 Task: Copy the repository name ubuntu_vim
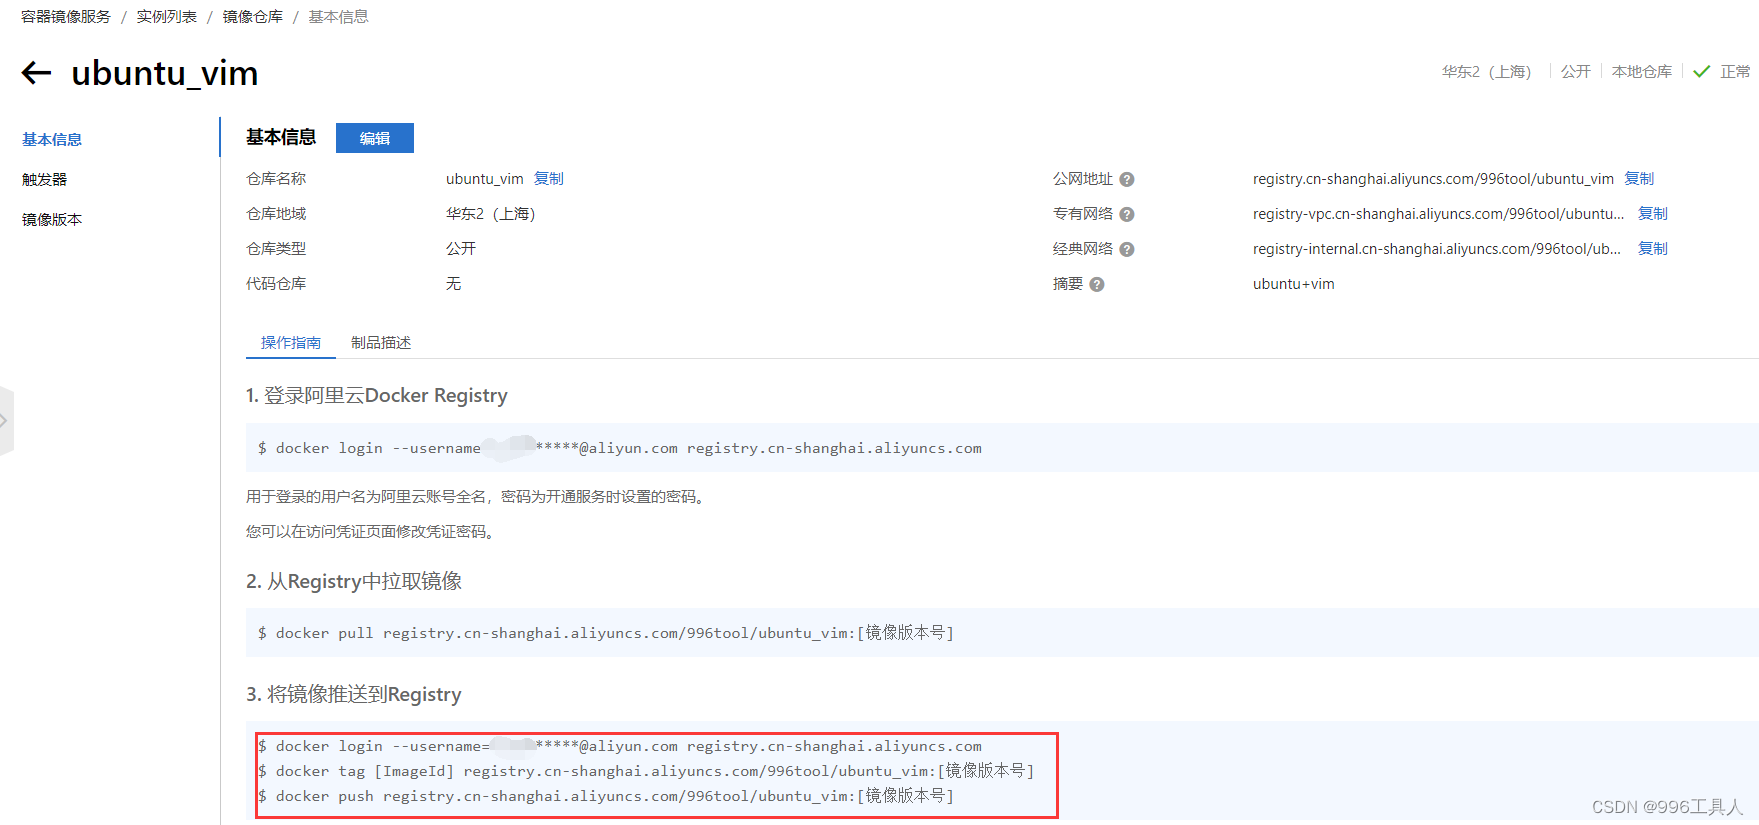pyautogui.click(x=549, y=178)
